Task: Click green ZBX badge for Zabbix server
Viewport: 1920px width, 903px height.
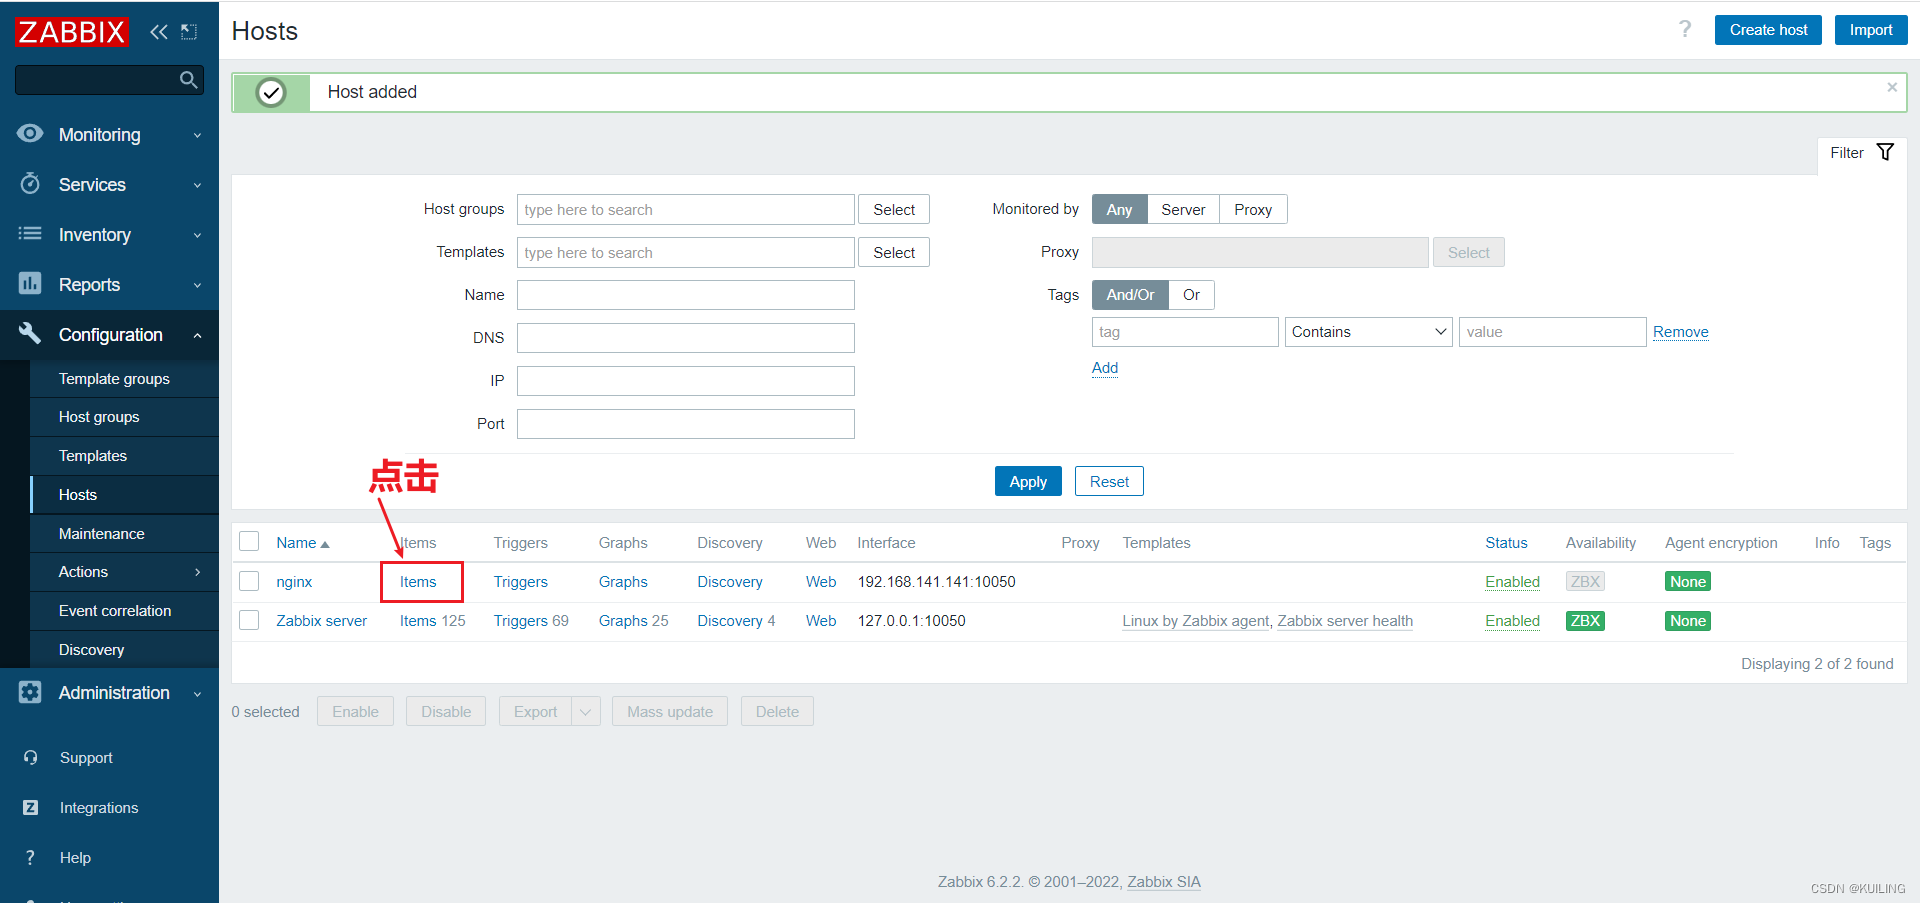Action: [1585, 621]
